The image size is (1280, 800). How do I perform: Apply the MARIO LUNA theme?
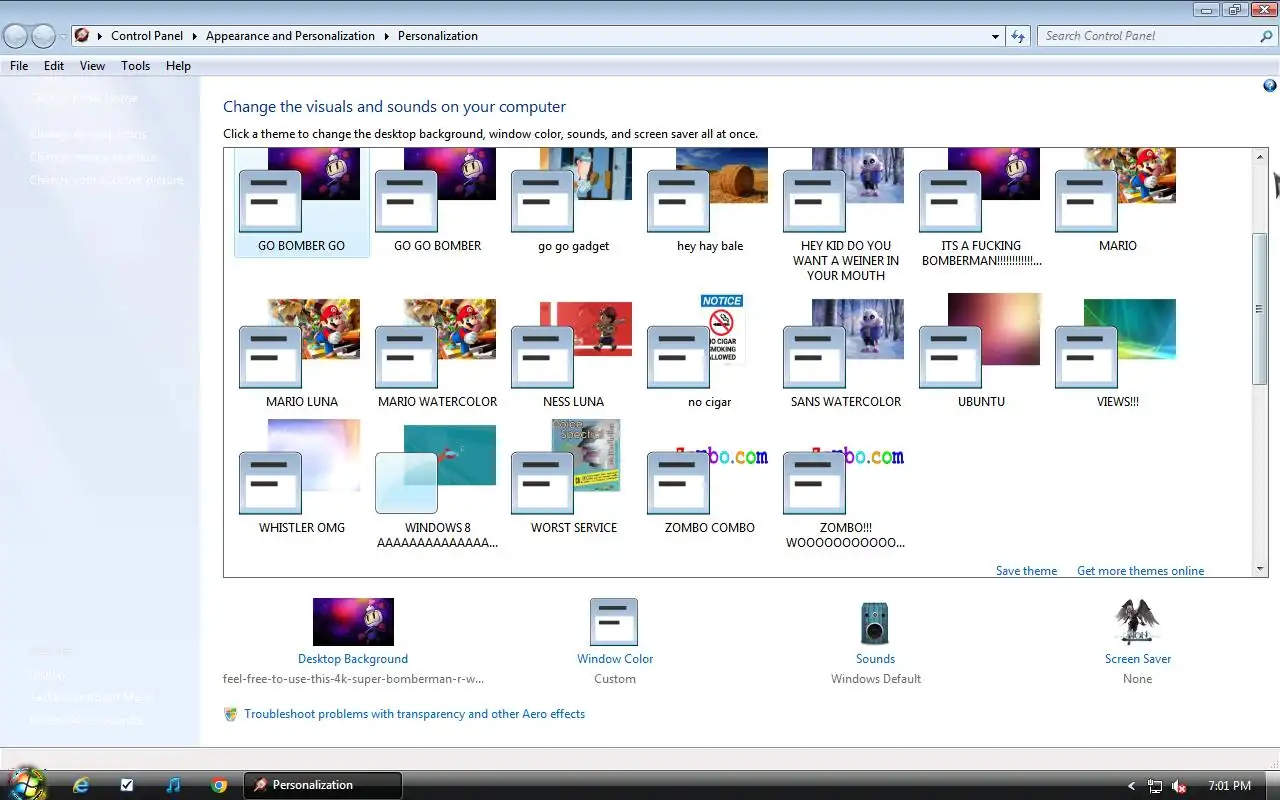coord(301,353)
